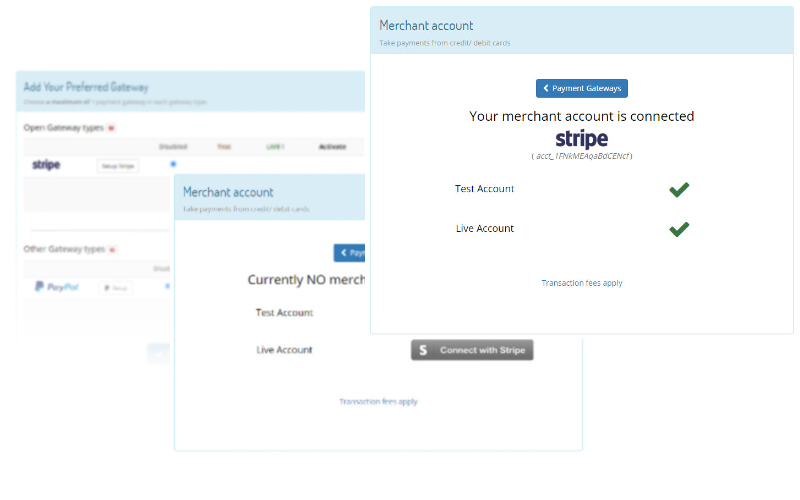Image resolution: width=800 pixels, height=500 pixels.
Task: Open Transaction fees apply link below Connect with Stripe
Action: (378, 401)
